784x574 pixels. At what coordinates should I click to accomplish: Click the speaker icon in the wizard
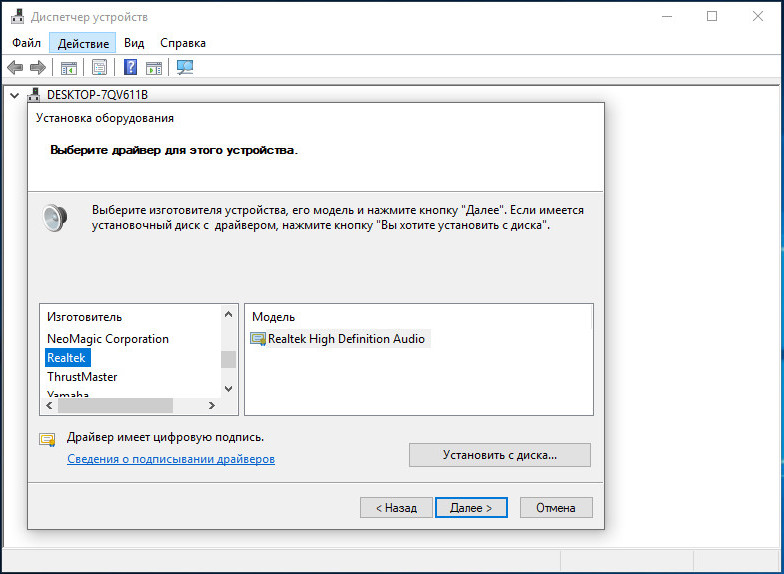tap(54, 218)
